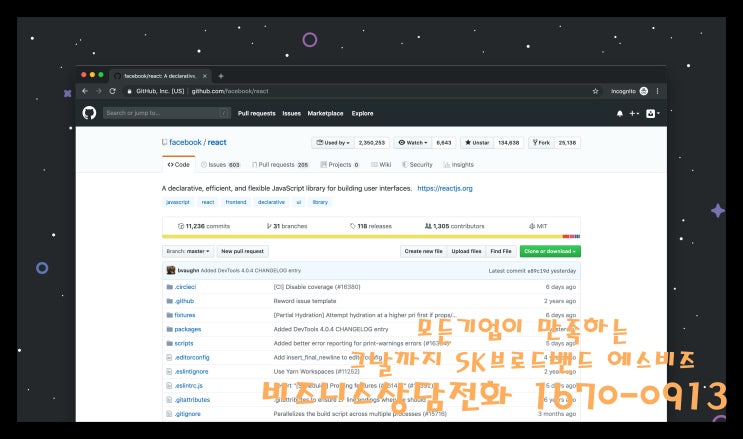Expand the Used by dropdown
Viewport: 743px width, 439px height.
(333, 143)
